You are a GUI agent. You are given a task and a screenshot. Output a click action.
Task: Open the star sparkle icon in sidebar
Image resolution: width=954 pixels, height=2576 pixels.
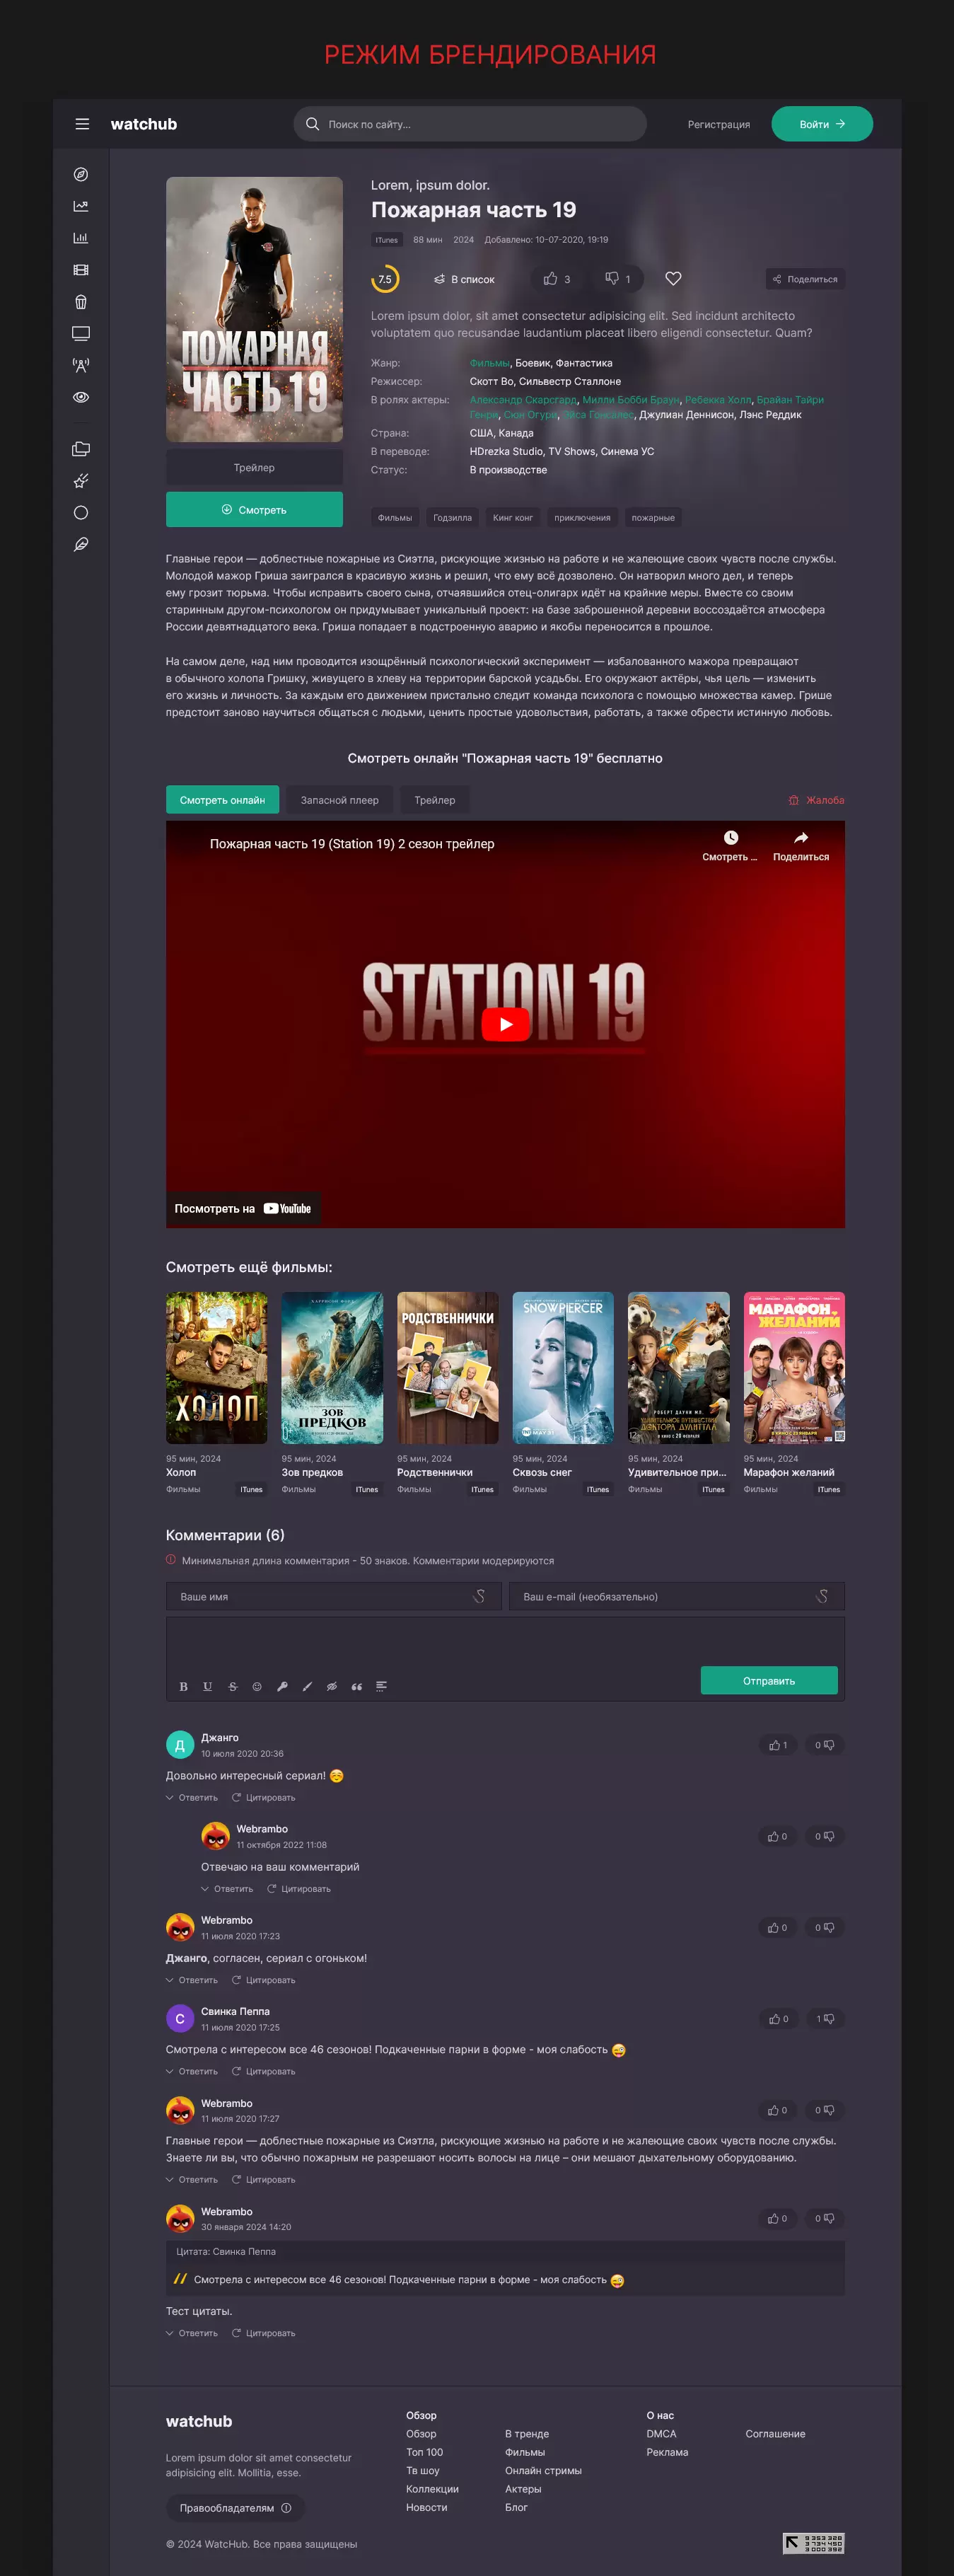click(x=81, y=481)
